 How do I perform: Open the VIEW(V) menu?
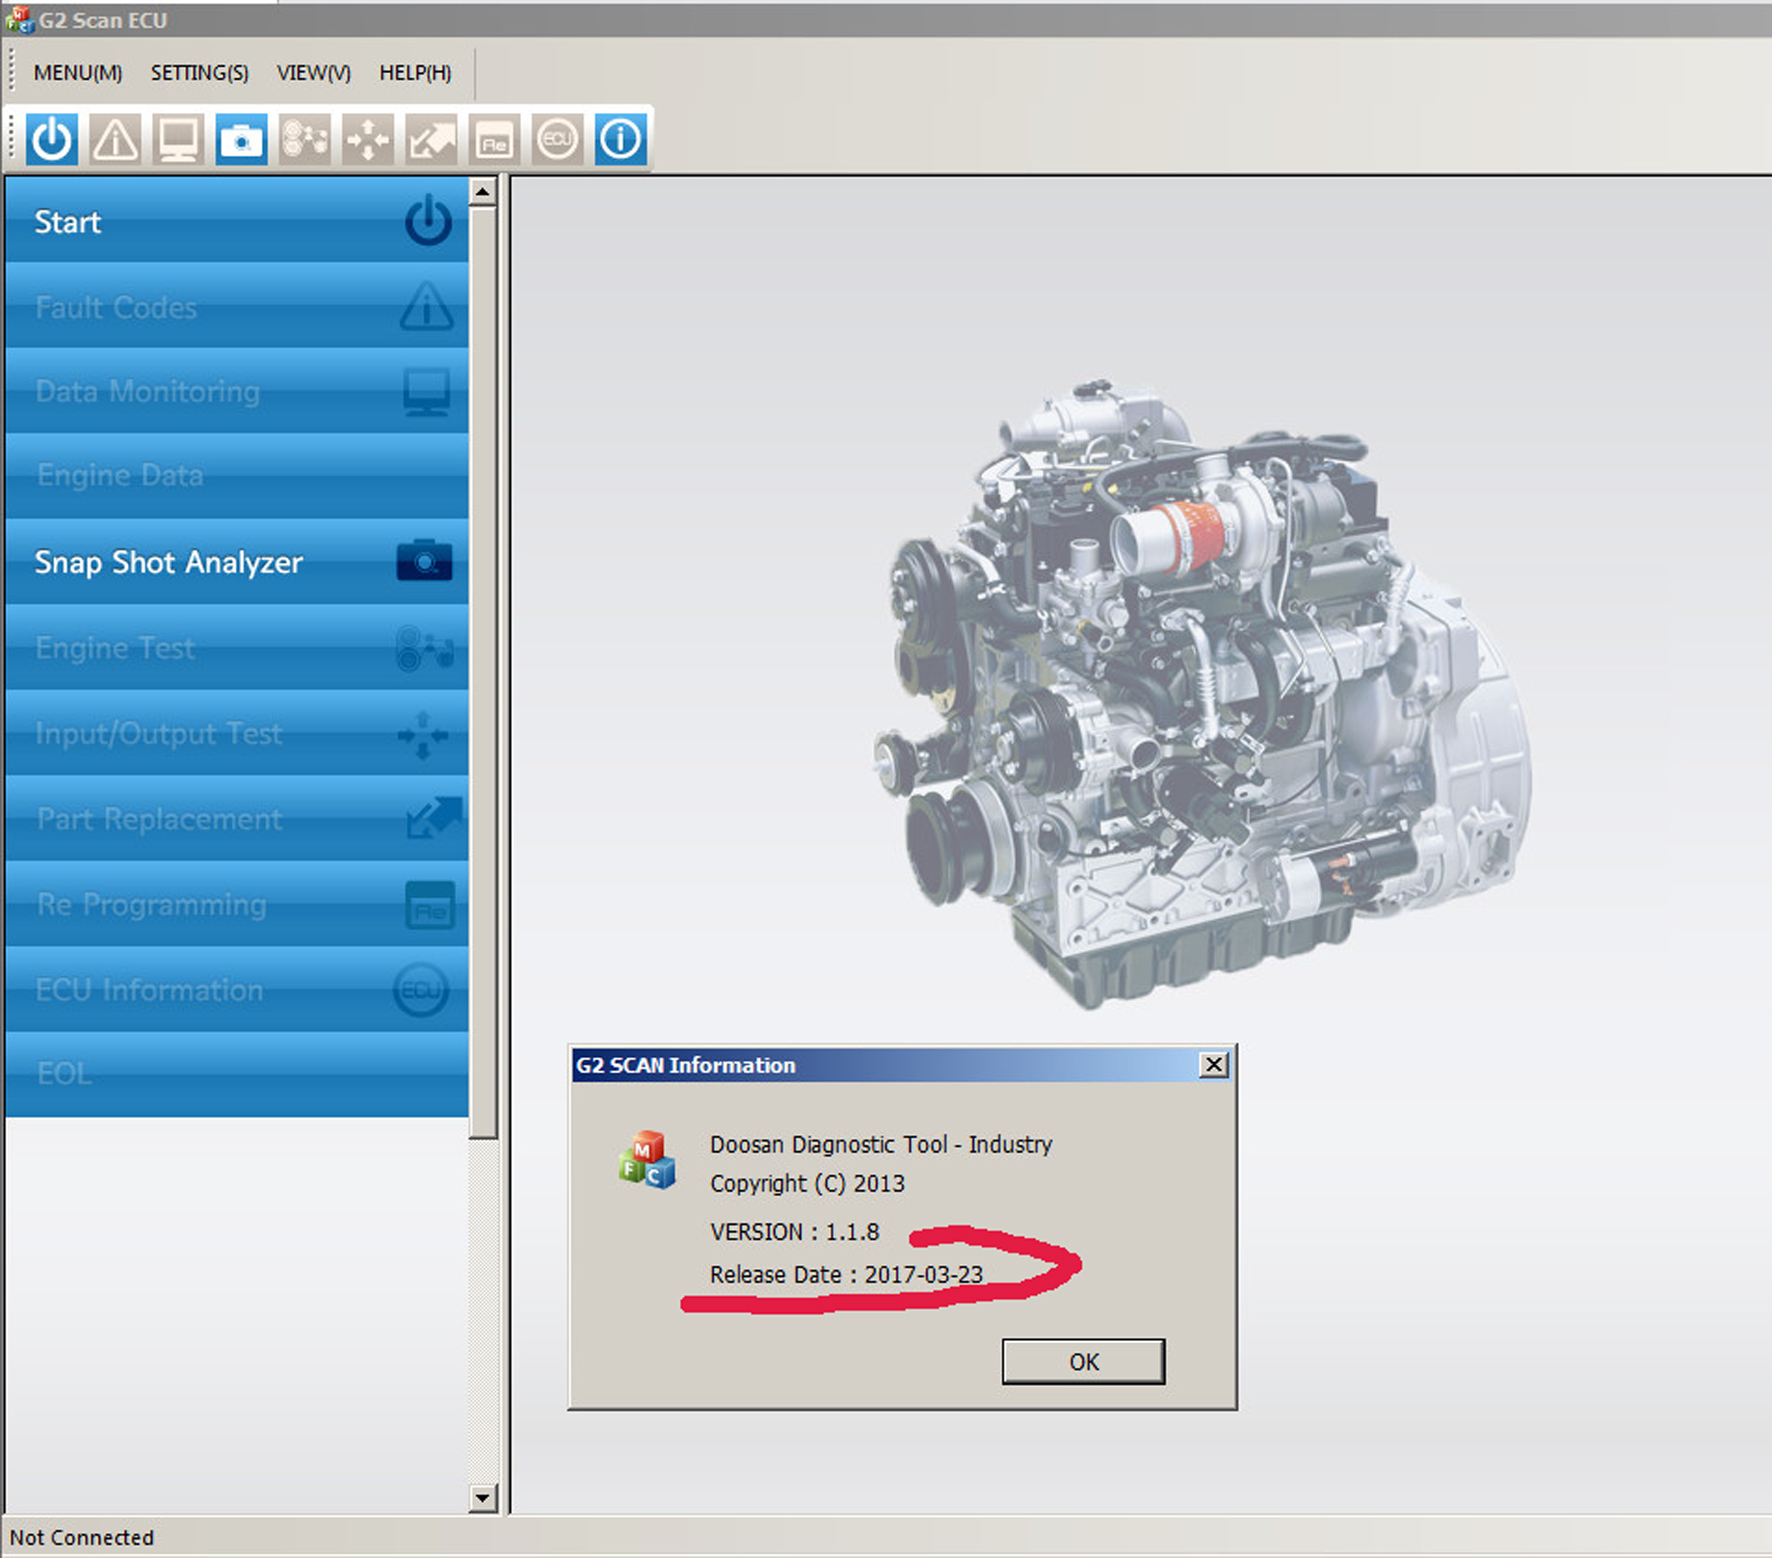coord(313,73)
